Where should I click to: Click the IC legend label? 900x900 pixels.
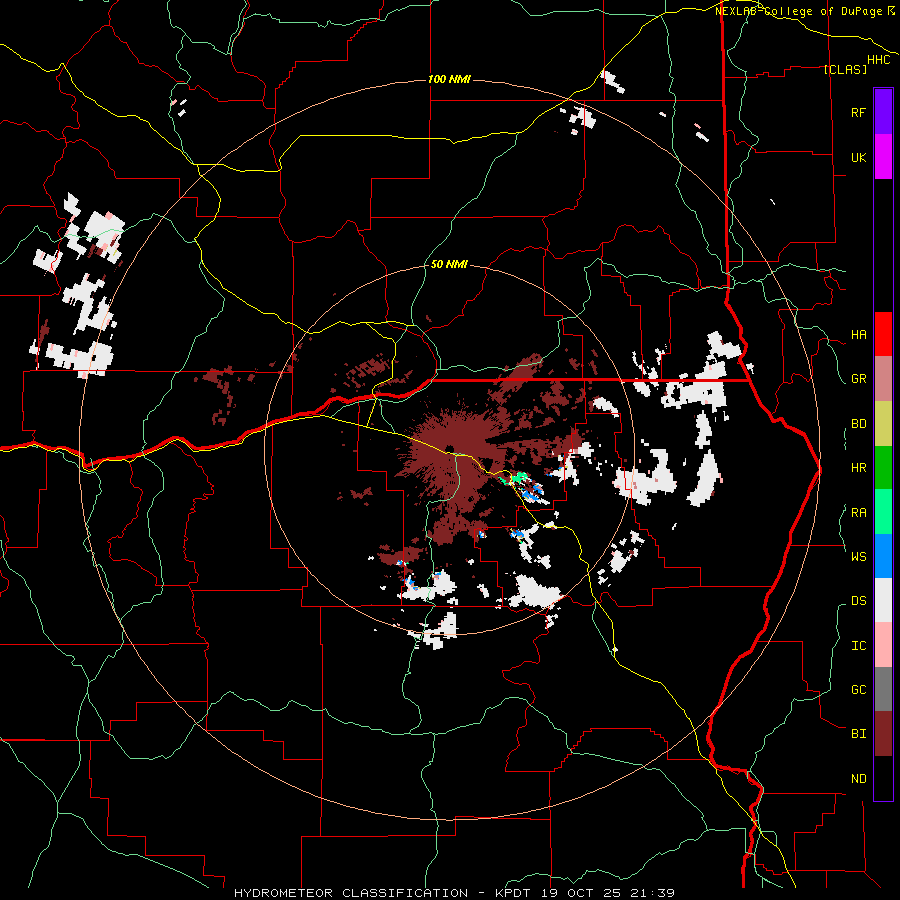(x=858, y=646)
